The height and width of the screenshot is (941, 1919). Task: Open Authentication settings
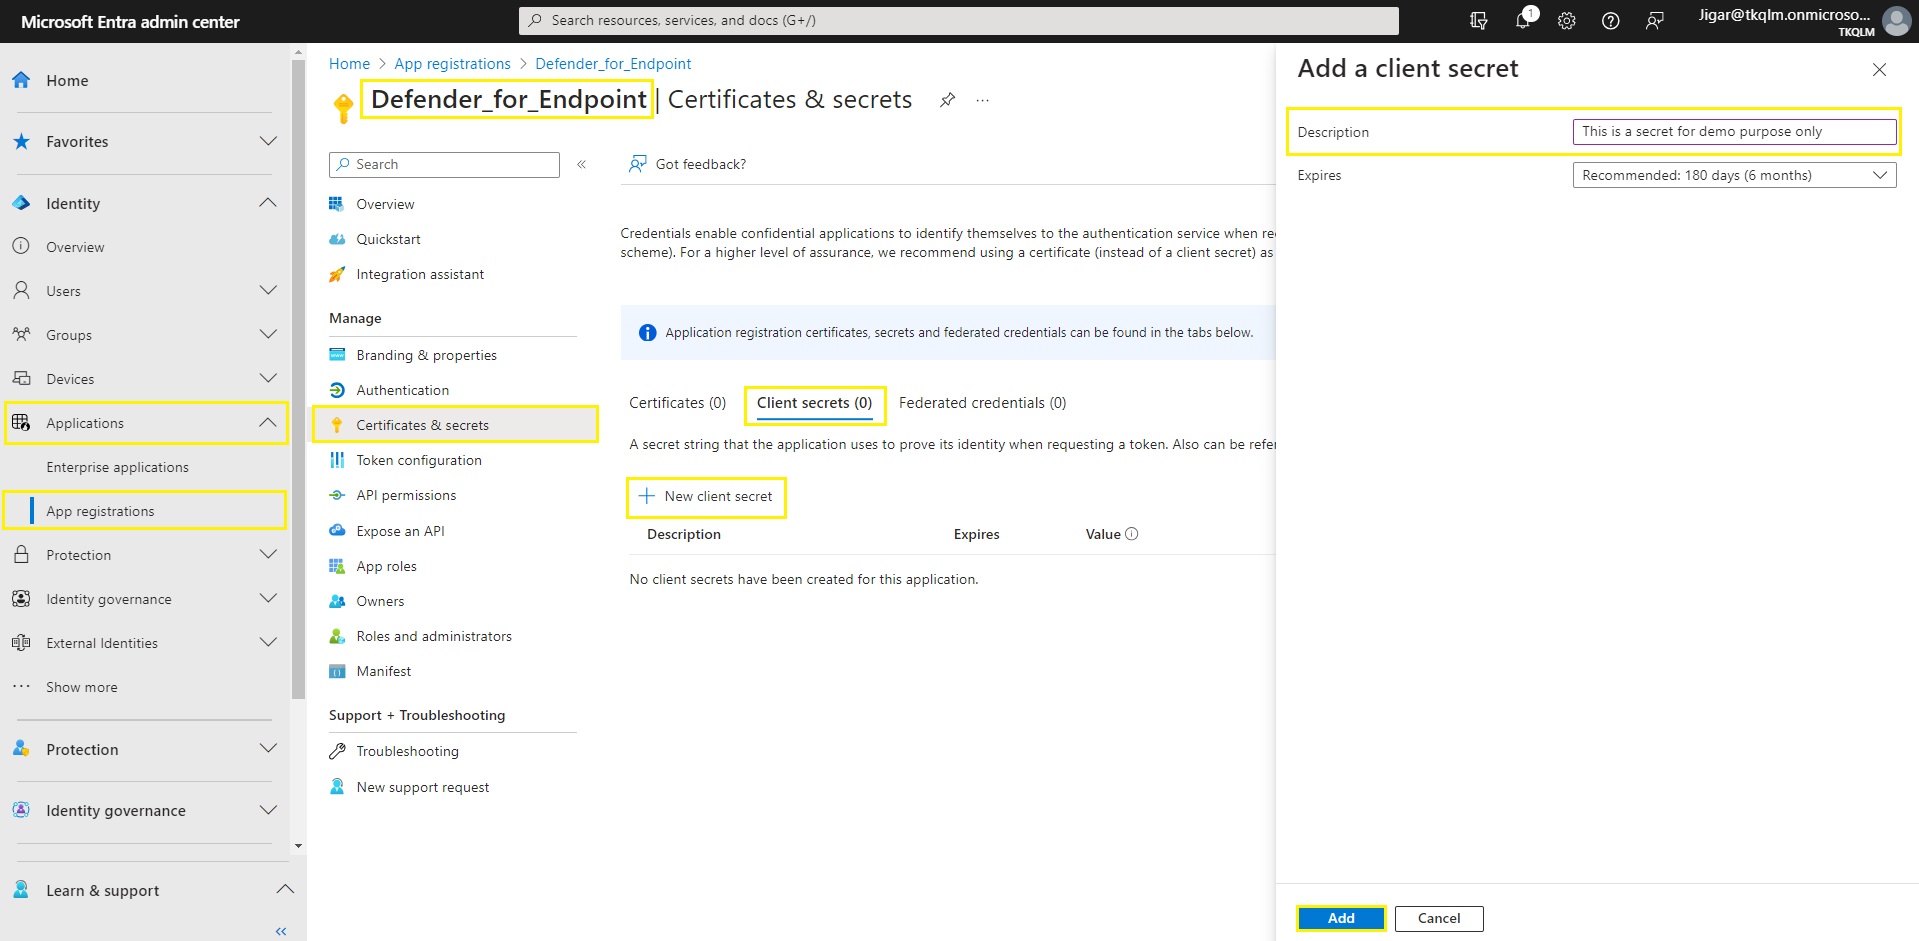(402, 390)
